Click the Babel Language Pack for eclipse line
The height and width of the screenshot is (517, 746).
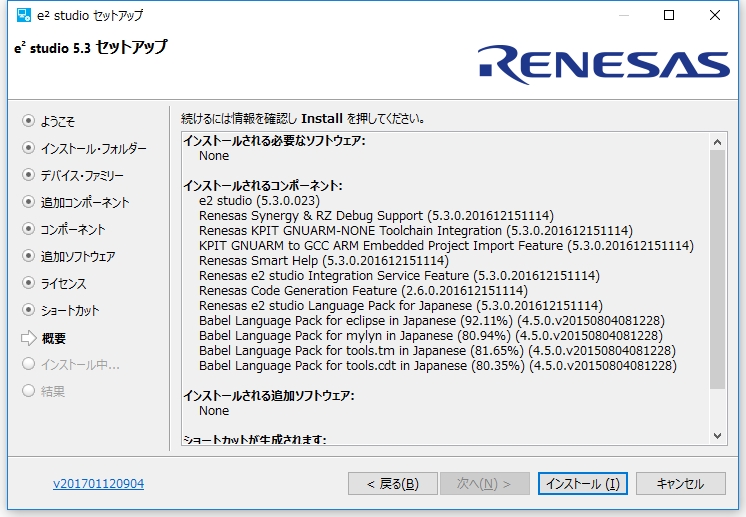[432, 321]
